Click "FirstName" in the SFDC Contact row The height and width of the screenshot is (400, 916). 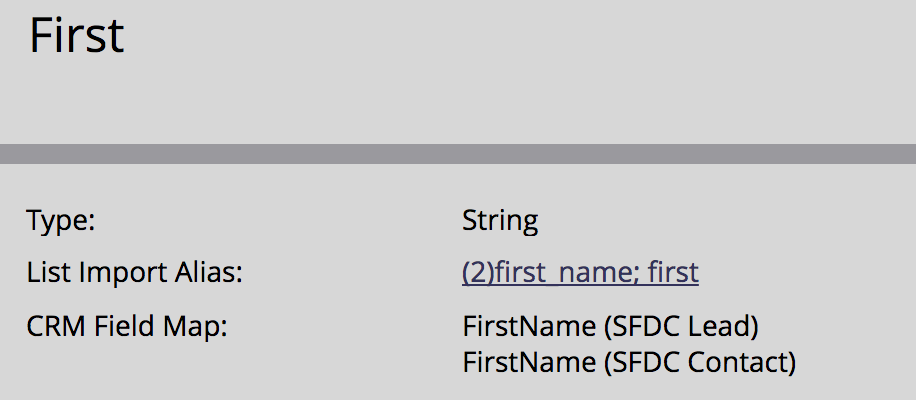coord(529,363)
